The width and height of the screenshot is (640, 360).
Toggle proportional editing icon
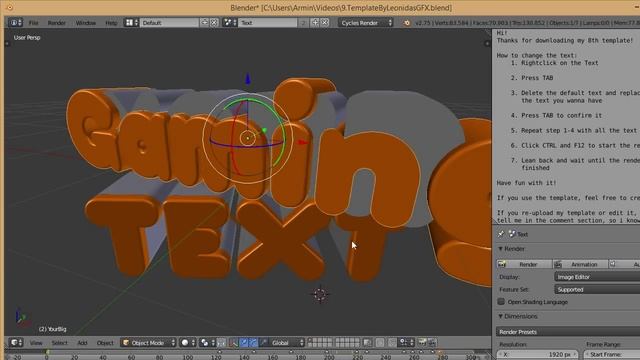pos(380,343)
